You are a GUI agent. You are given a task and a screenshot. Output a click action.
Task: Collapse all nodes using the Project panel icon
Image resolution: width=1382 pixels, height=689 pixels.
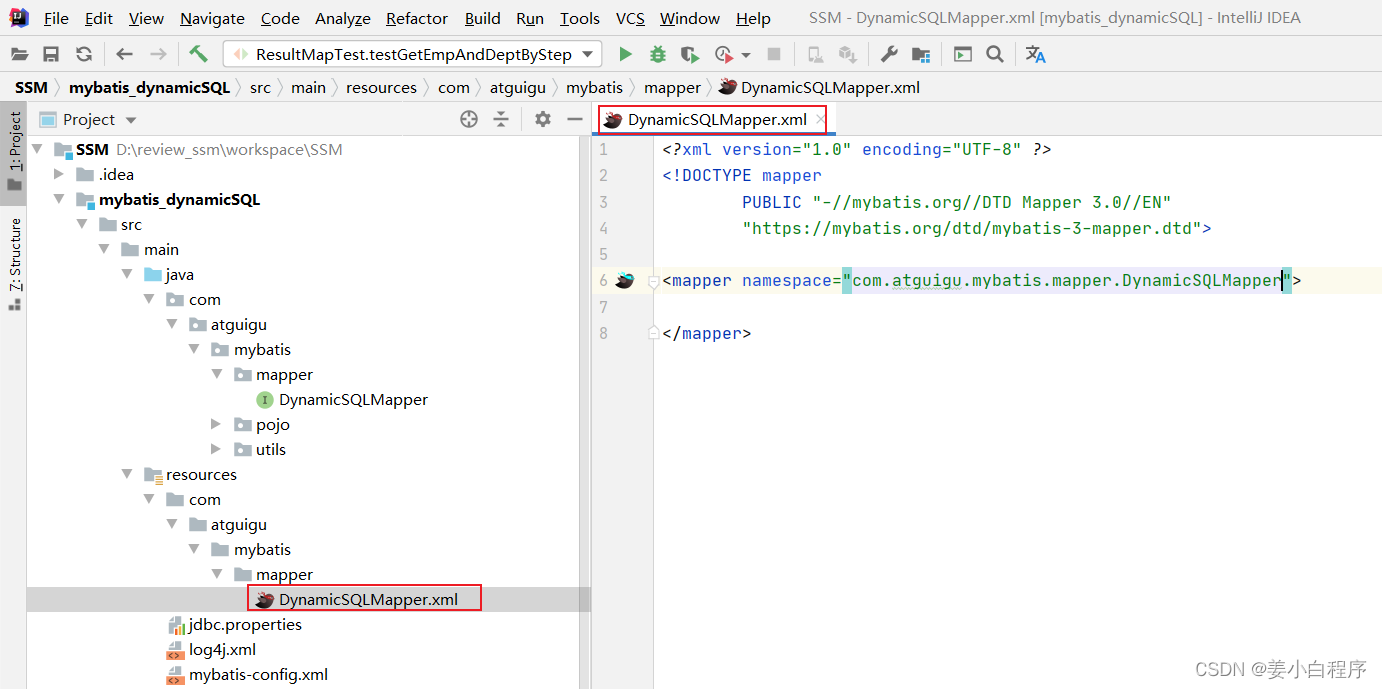click(500, 119)
